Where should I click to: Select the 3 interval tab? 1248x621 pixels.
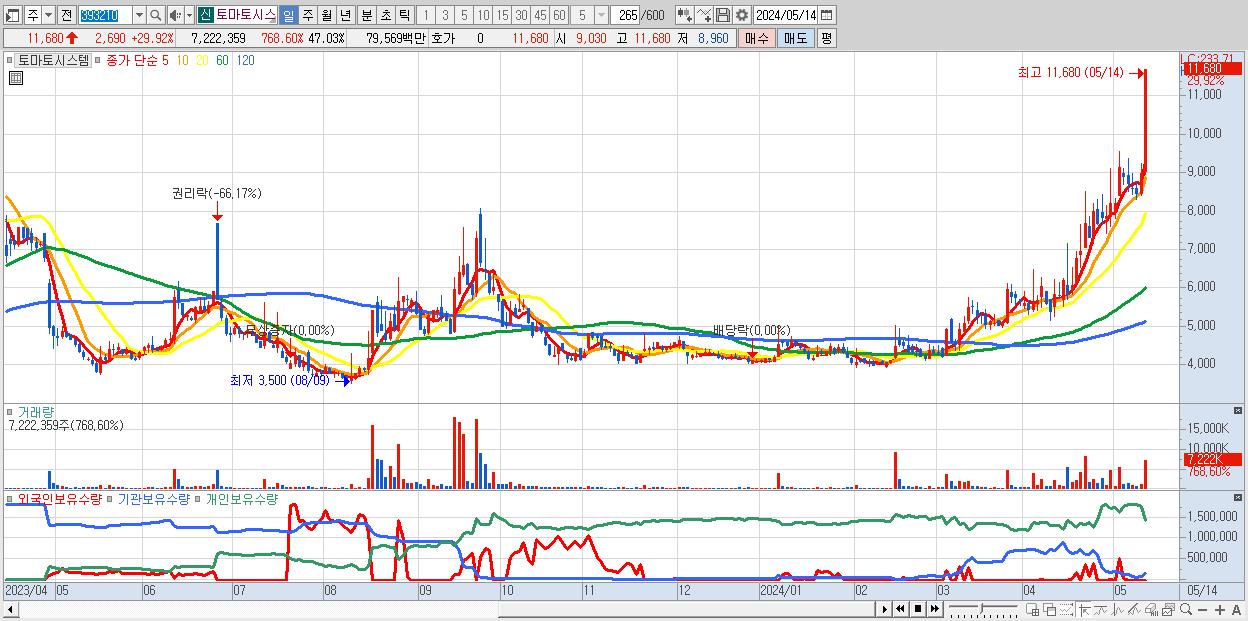[444, 15]
